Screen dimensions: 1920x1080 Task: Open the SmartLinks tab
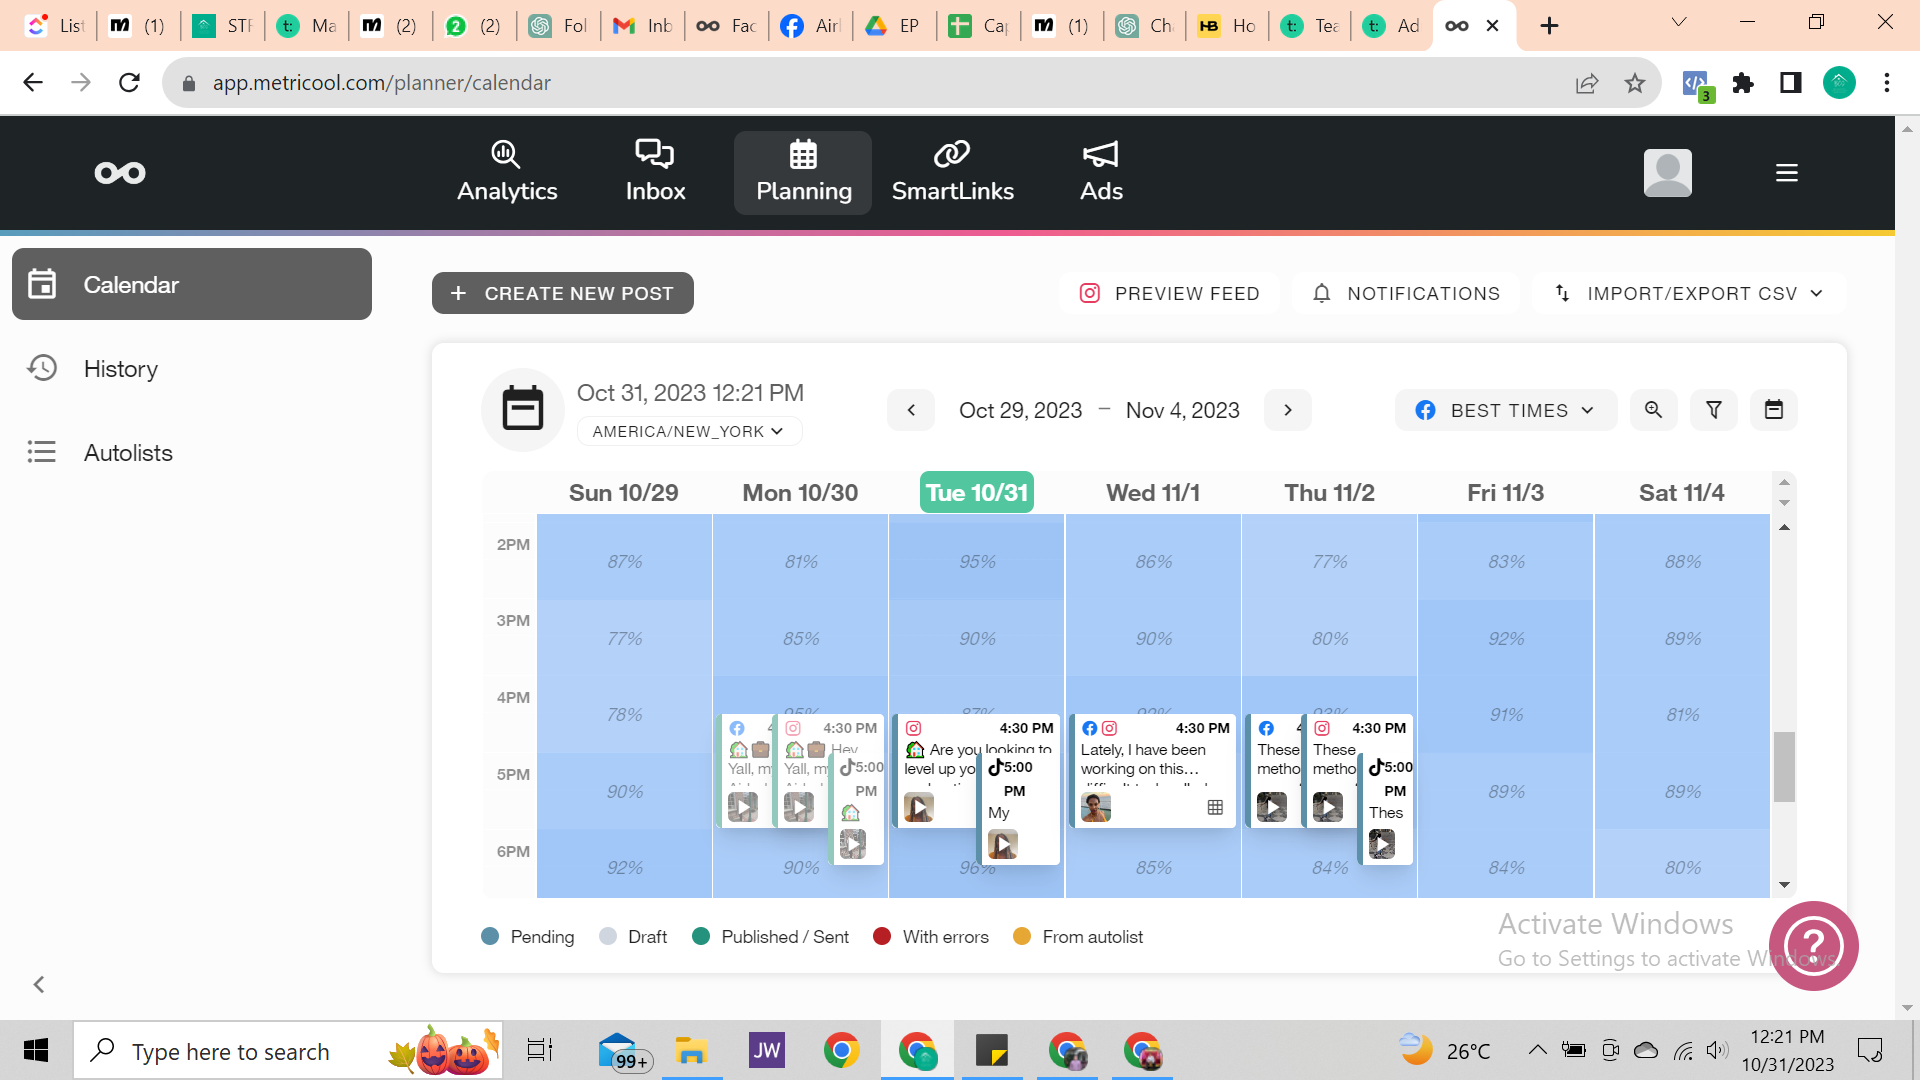pyautogui.click(x=952, y=173)
